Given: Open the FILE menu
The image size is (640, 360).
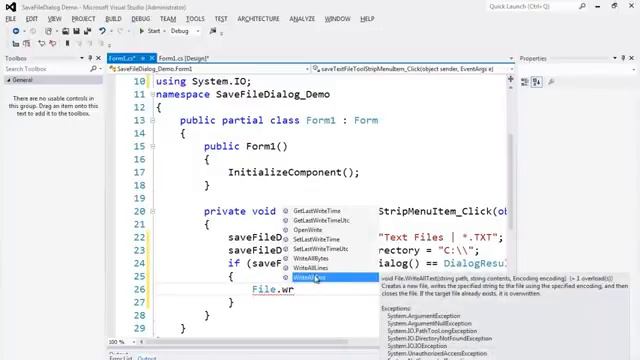Looking at the screenshot, I should pyautogui.click(x=11, y=19).
